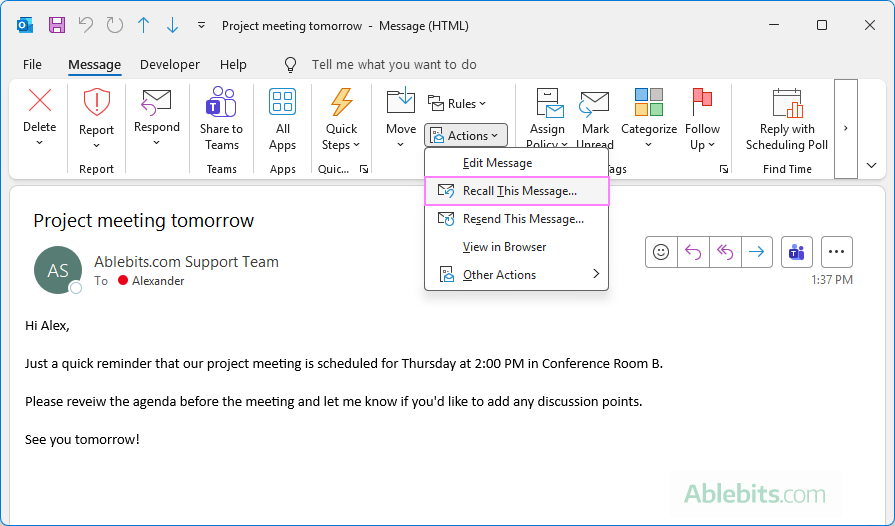Choose Resend This Message
895x526 pixels.
pyautogui.click(x=517, y=219)
